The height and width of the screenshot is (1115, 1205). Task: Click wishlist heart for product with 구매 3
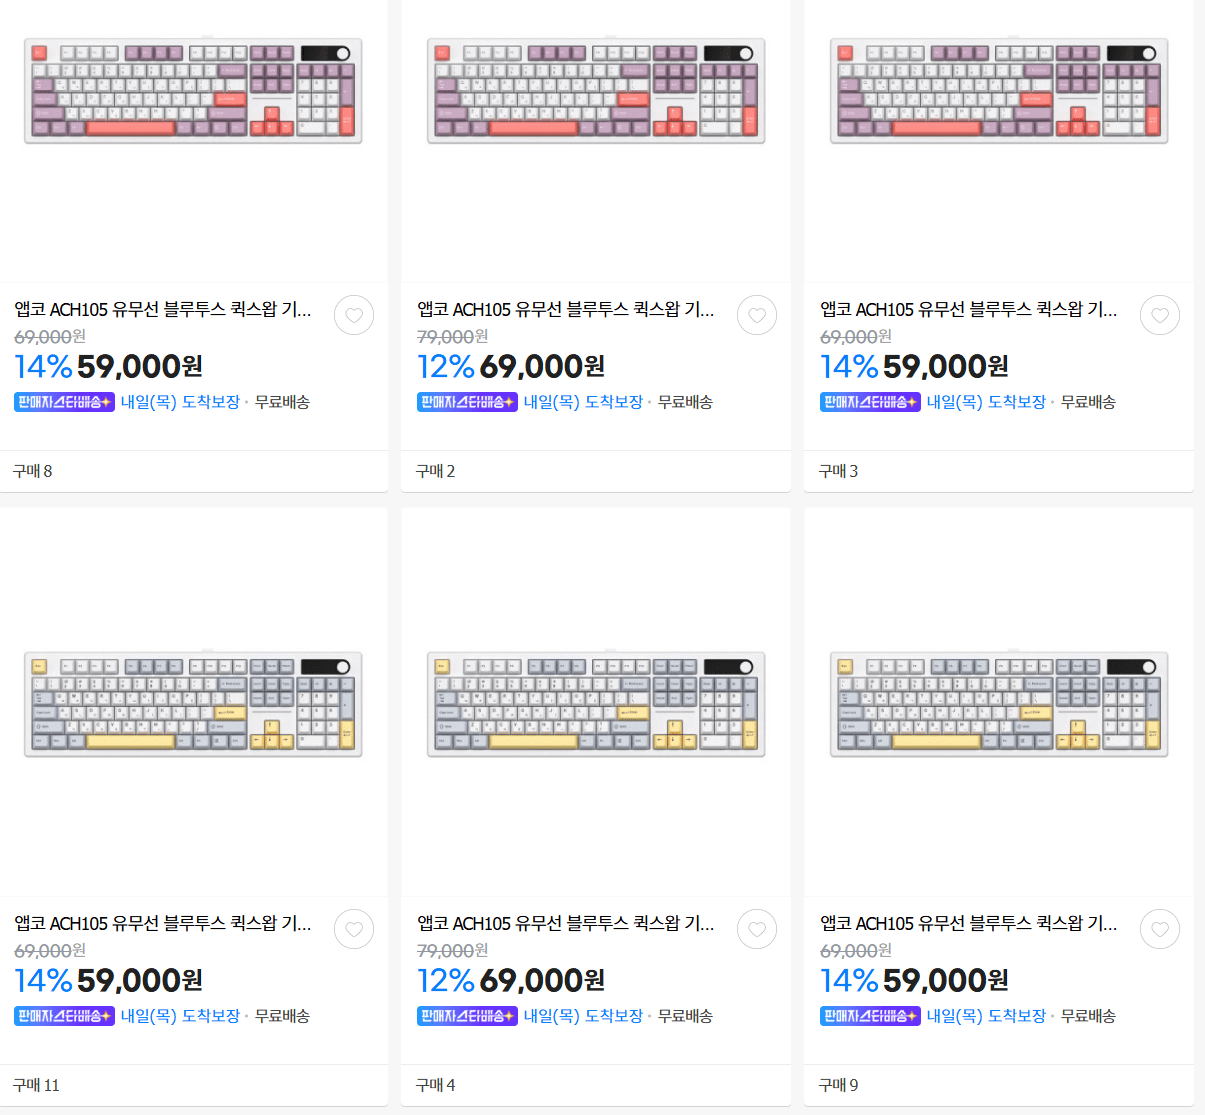[x=1160, y=315]
